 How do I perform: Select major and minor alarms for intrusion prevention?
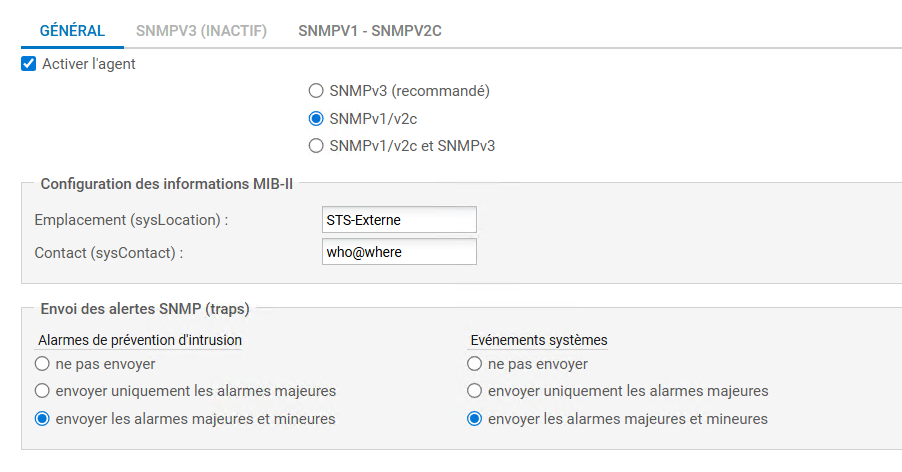click(x=42, y=419)
